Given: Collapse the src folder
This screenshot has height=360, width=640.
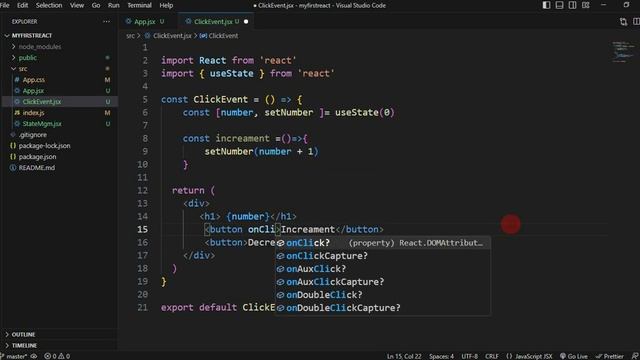Looking at the screenshot, I should point(59,69).
